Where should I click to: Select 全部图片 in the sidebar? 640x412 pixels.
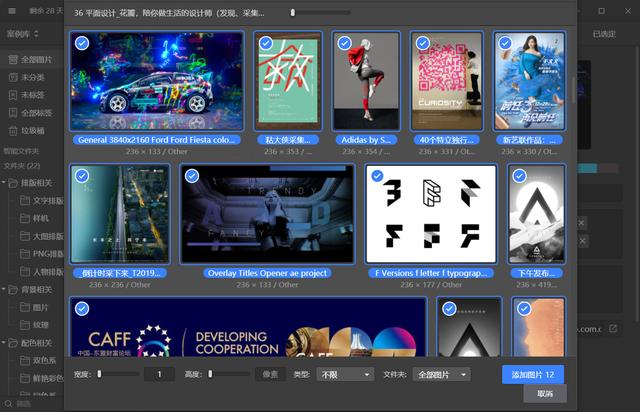tap(32, 60)
